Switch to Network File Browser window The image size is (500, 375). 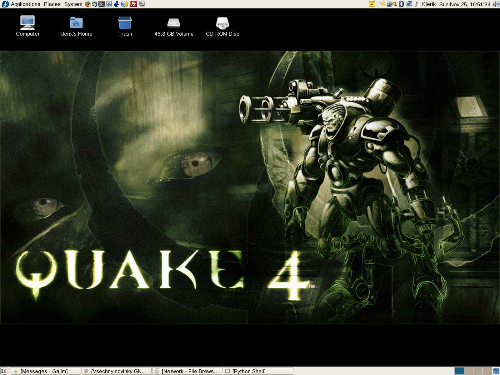tap(188, 371)
